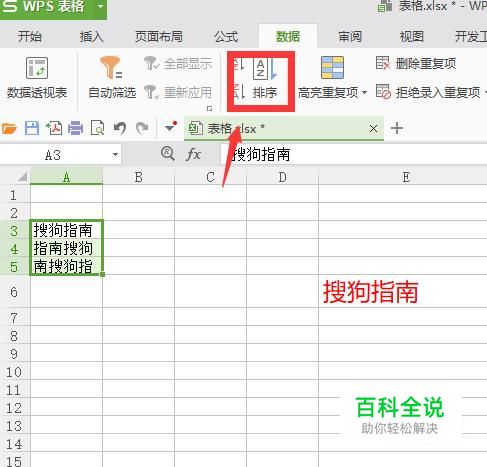Screen dimensions: 487x467
Task: Add a new document tab with plus
Action: [x=397, y=128]
